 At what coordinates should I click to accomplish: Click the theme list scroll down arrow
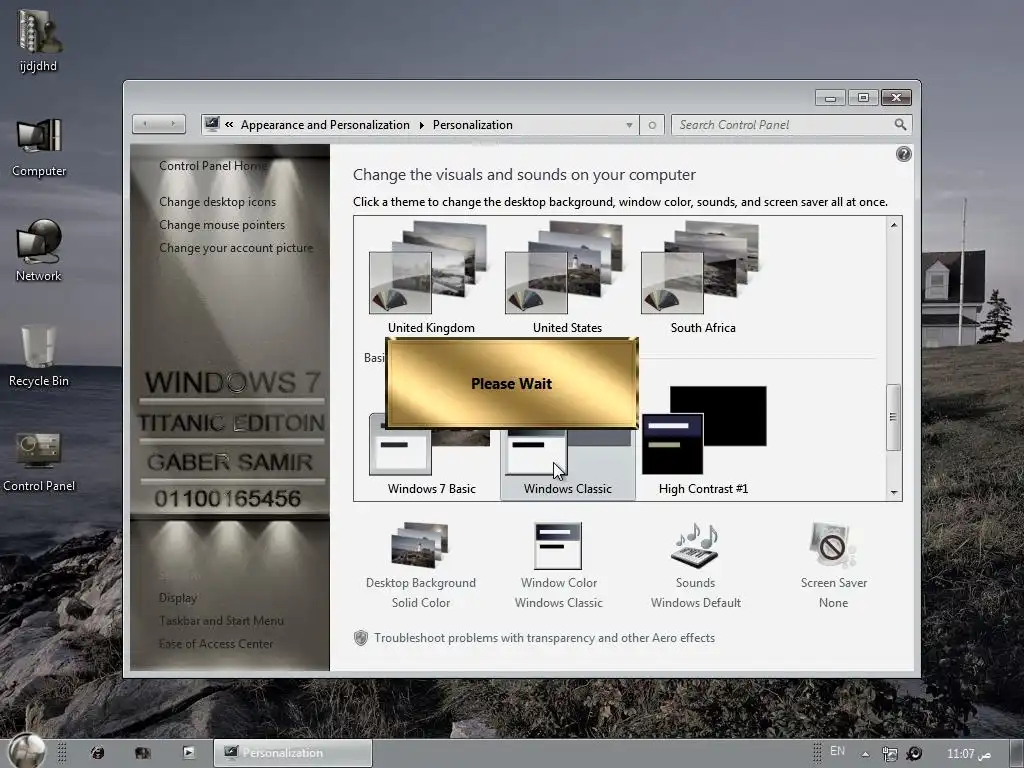[894, 492]
